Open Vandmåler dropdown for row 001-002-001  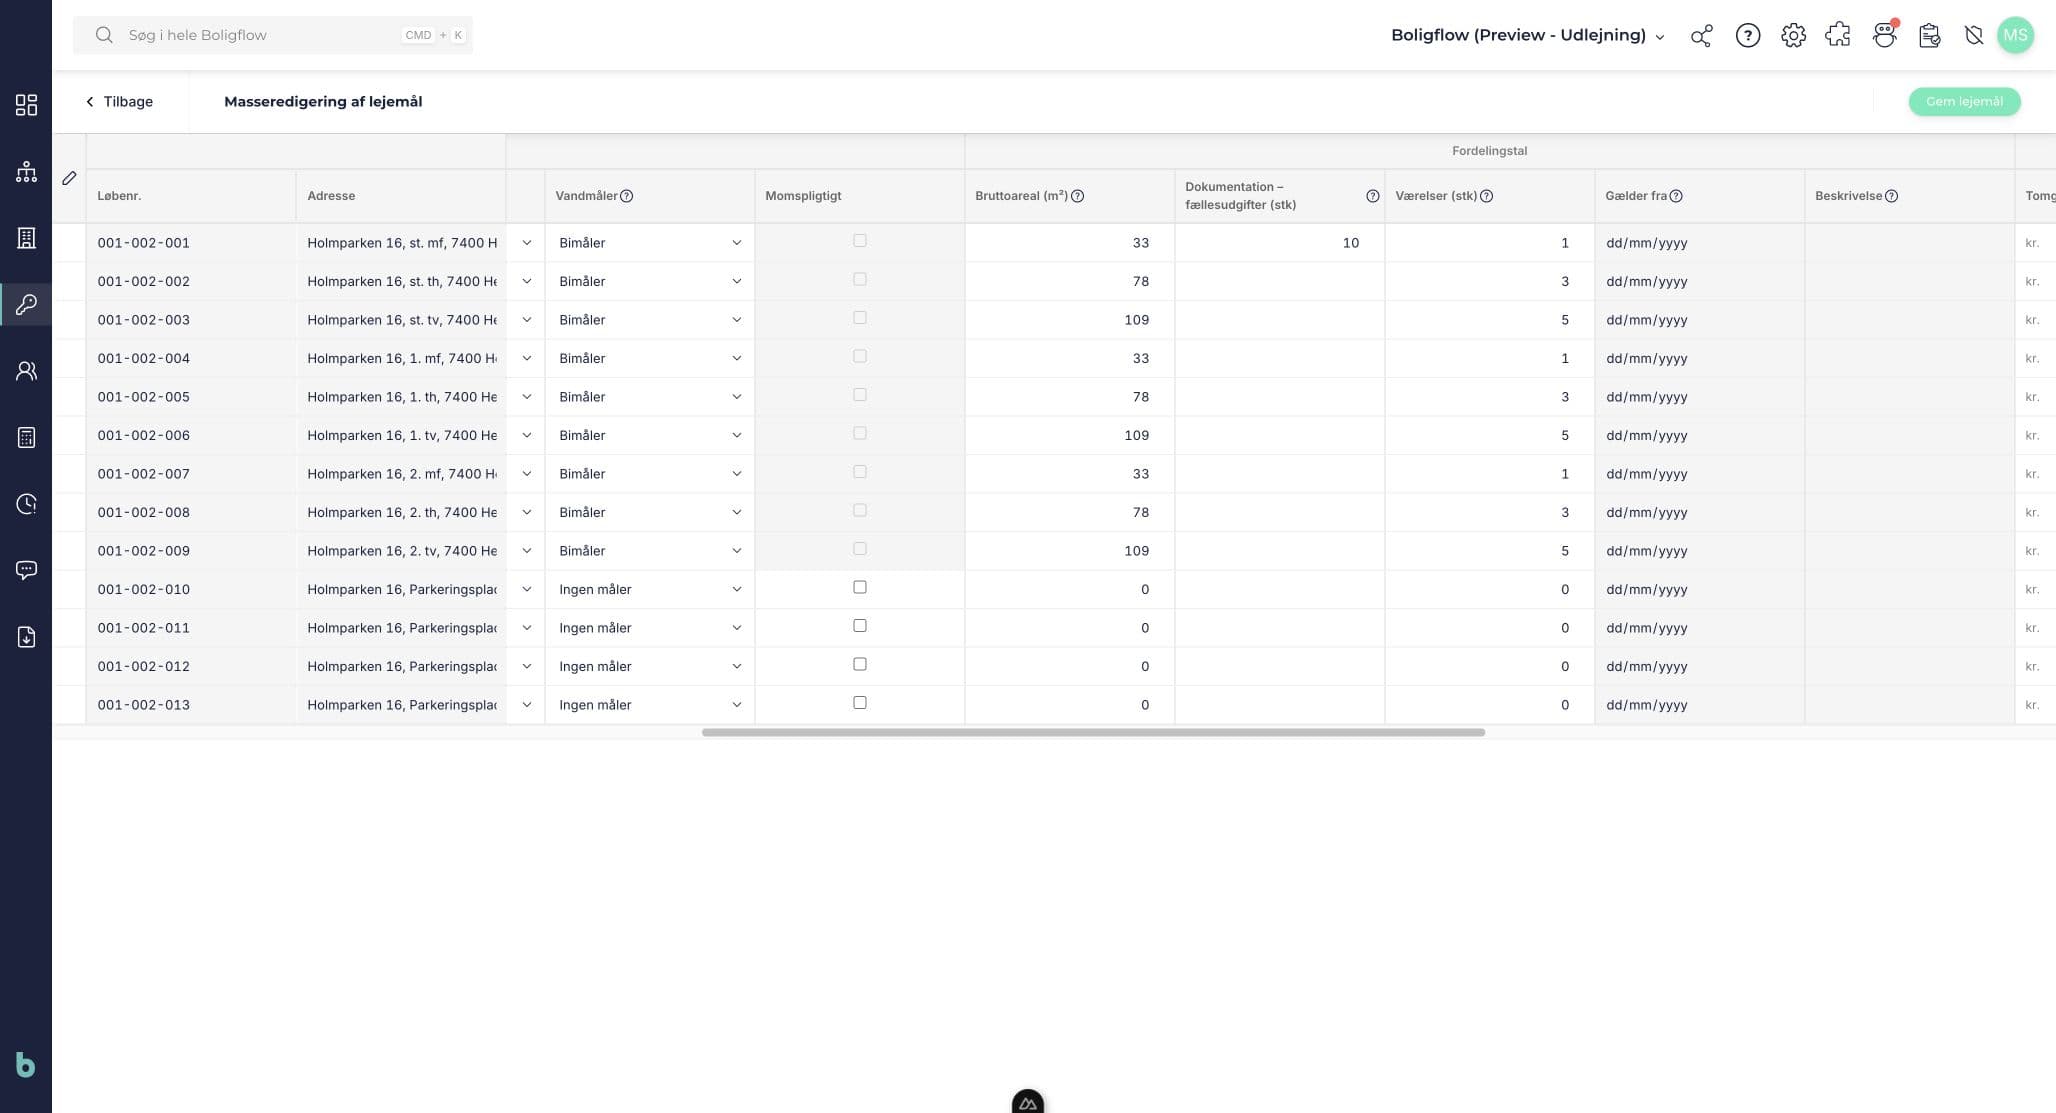(x=650, y=243)
